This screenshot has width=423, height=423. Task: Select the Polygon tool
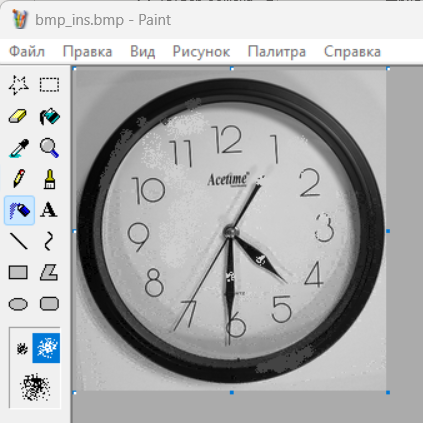(49, 272)
